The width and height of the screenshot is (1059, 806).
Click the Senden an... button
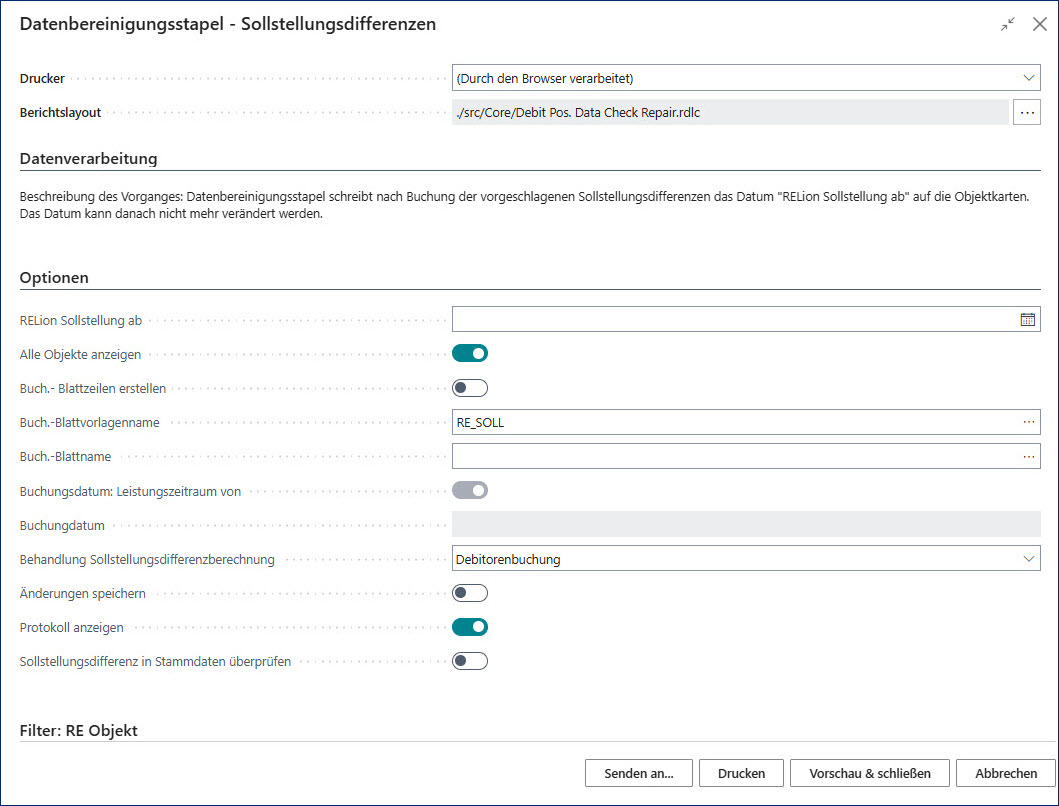tap(638, 773)
